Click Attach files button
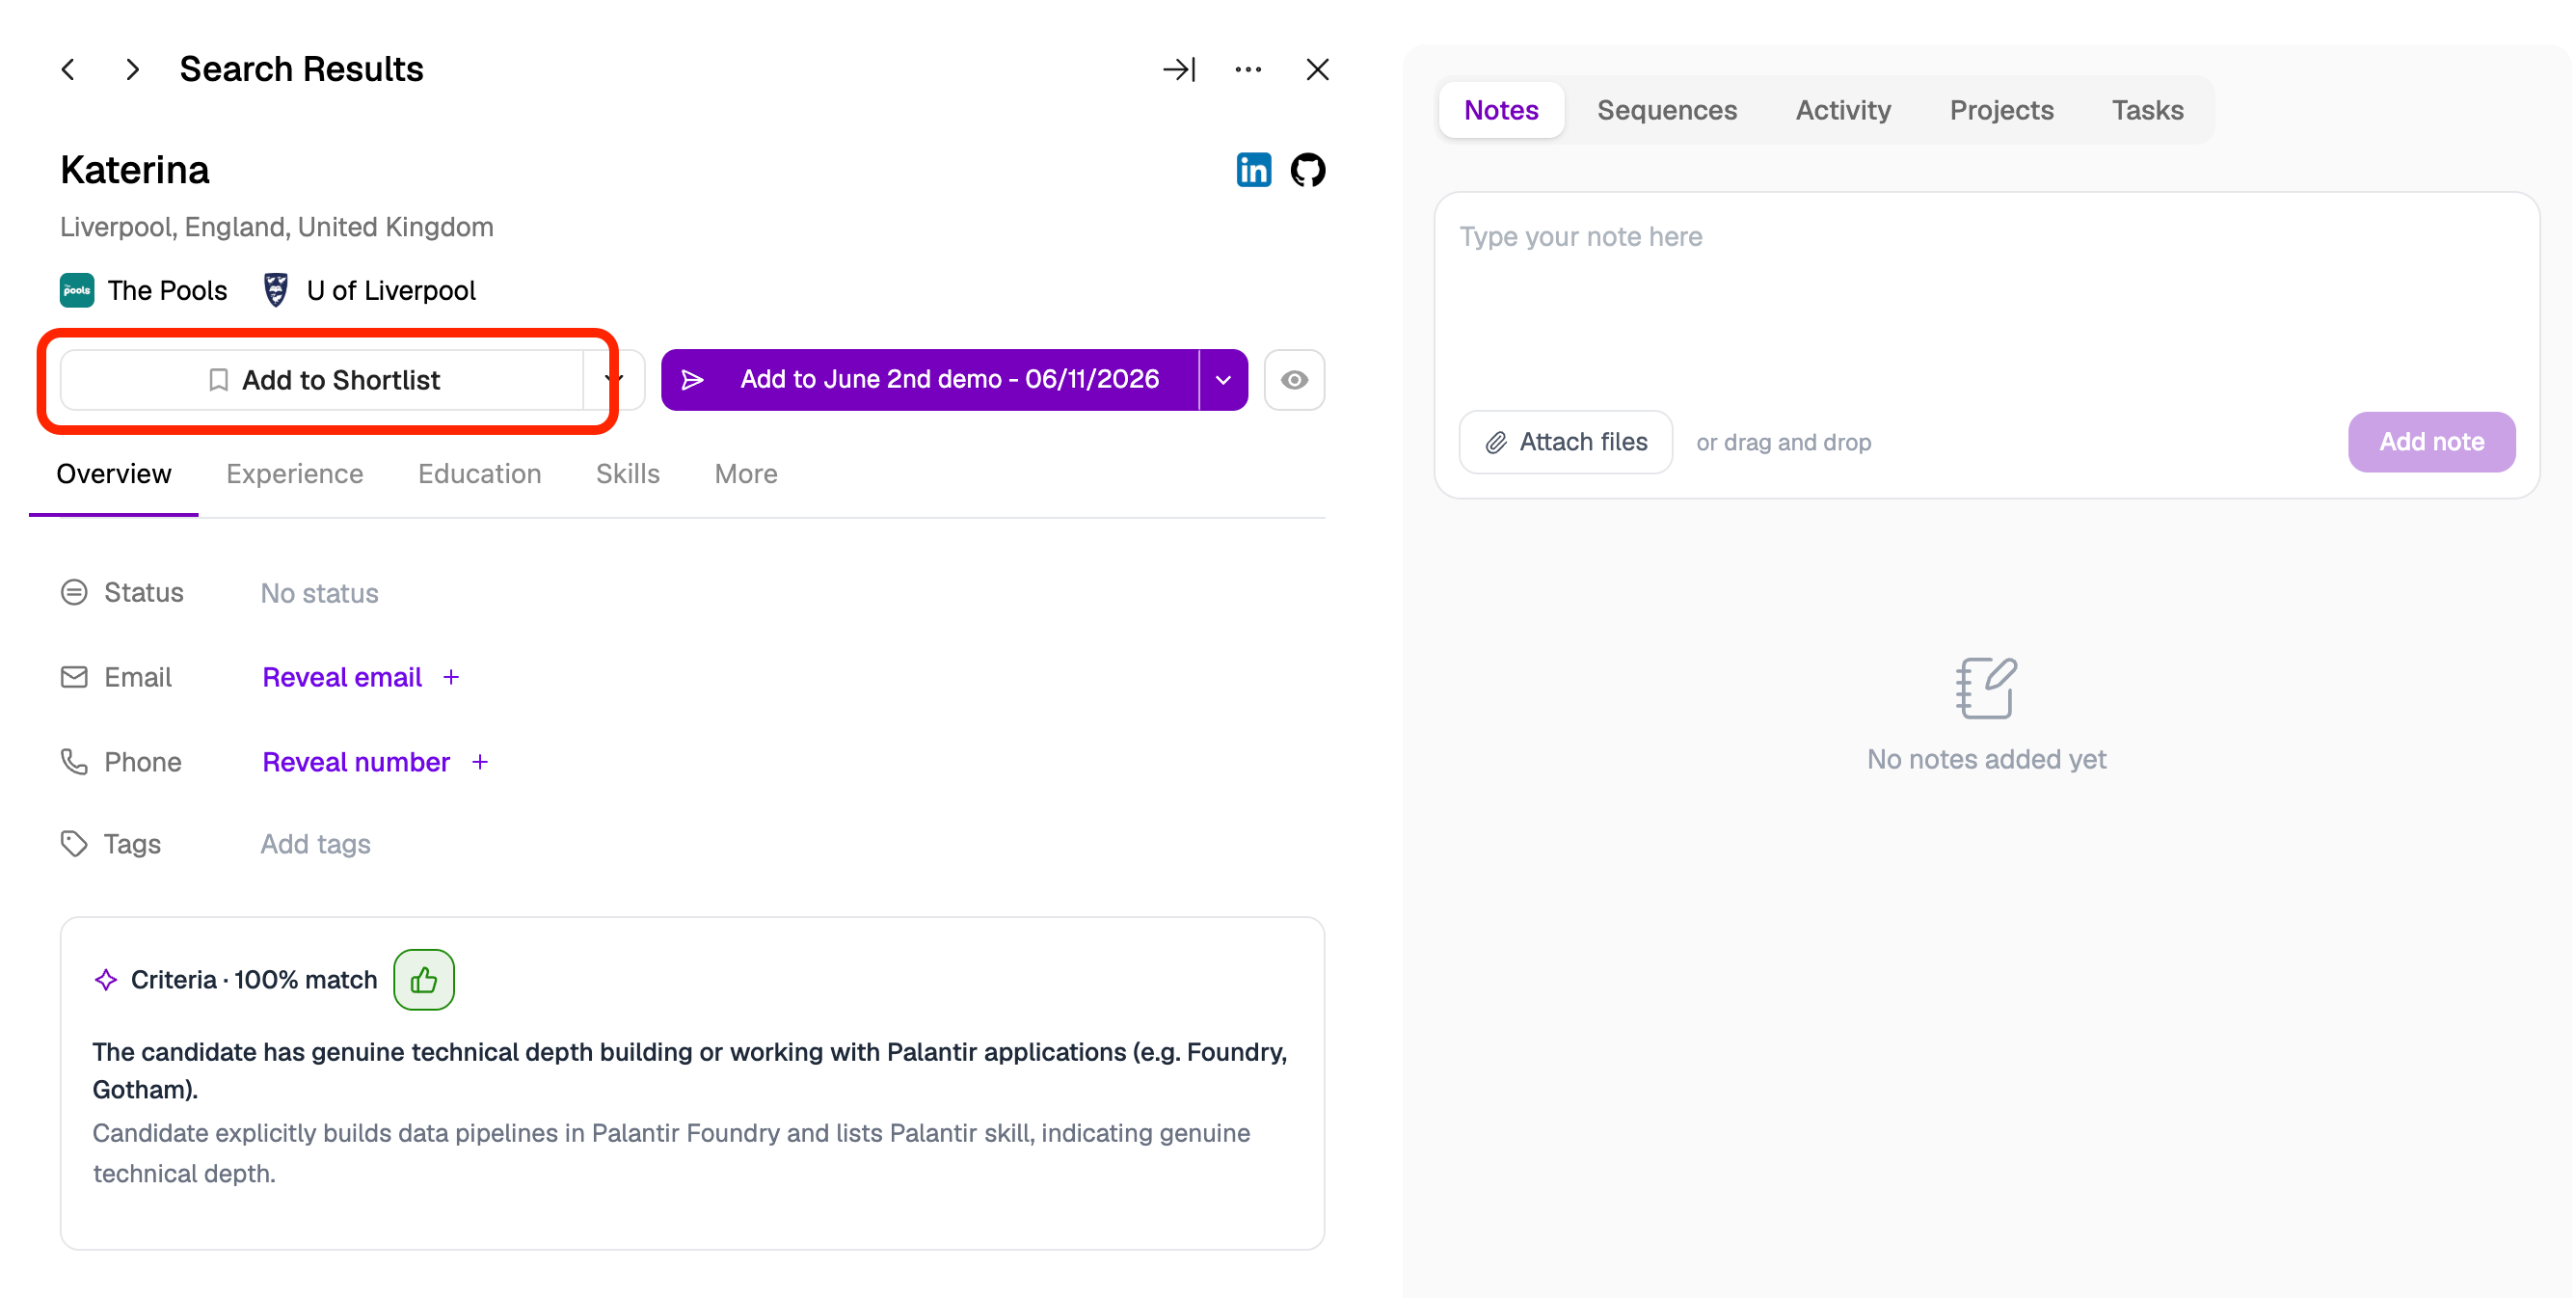 click(x=1565, y=442)
